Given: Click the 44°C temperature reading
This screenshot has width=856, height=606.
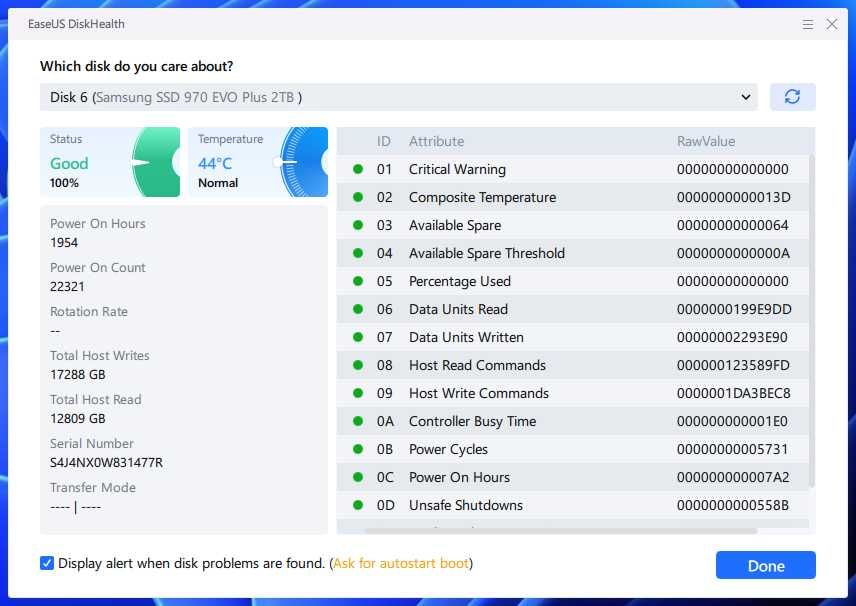Looking at the screenshot, I should pos(215,163).
